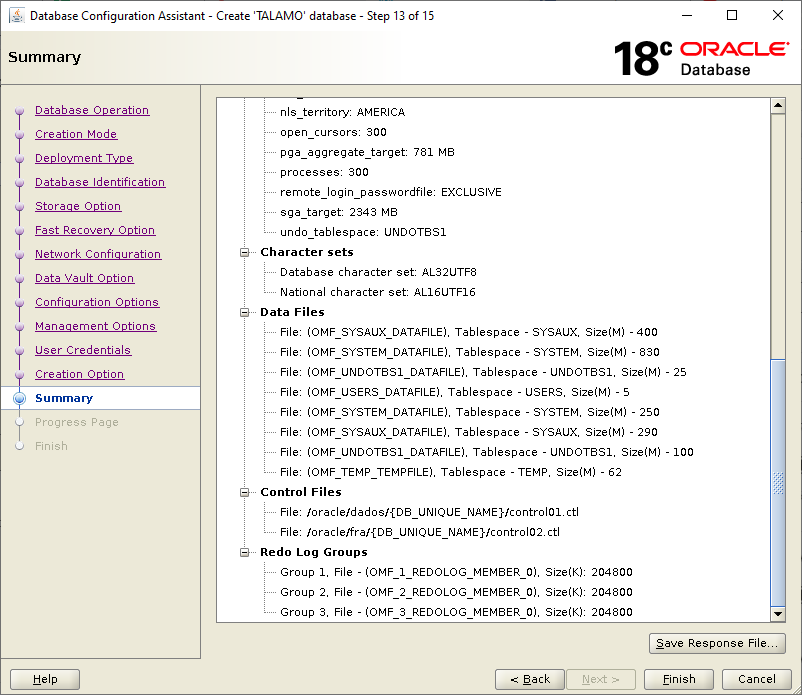The height and width of the screenshot is (695, 802).
Task: Click Save Response File button
Action: (717, 643)
